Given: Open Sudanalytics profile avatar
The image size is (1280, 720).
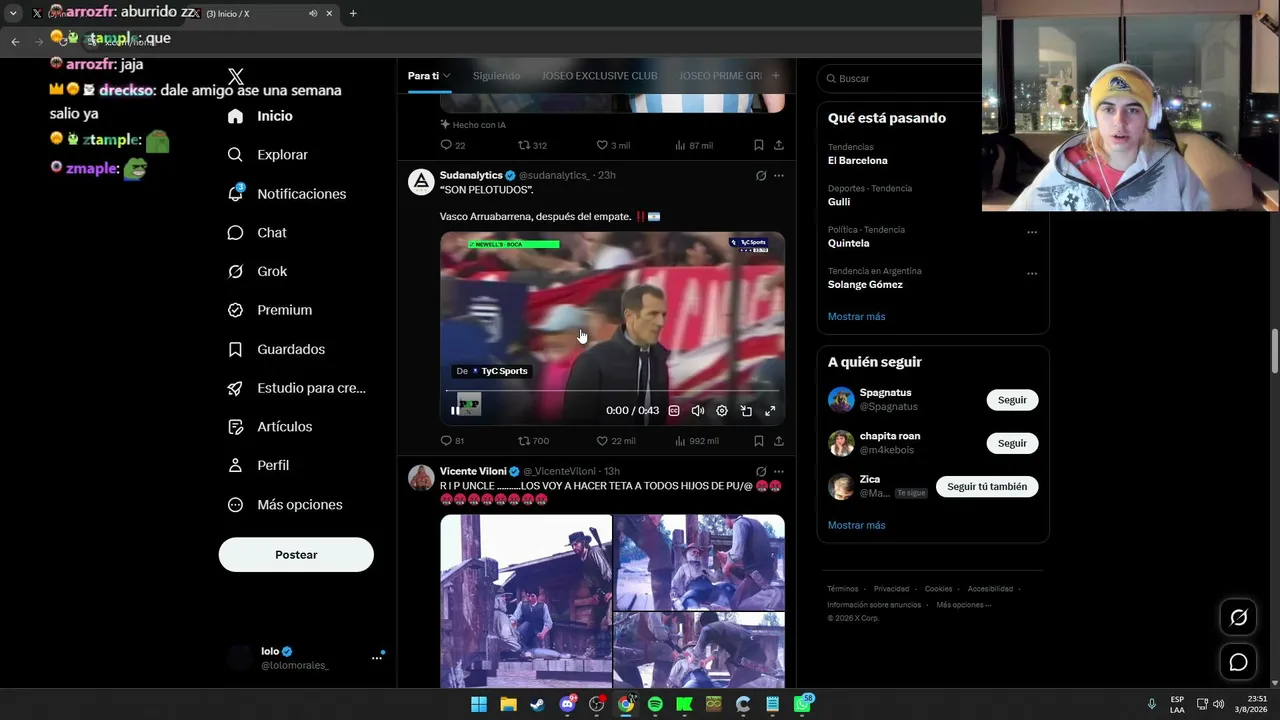Looking at the screenshot, I should (421, 181).
